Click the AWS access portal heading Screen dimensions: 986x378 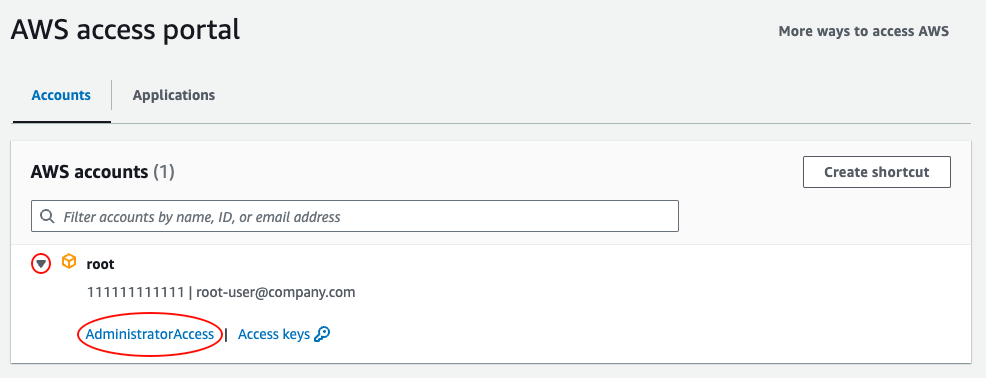(125, 30)
